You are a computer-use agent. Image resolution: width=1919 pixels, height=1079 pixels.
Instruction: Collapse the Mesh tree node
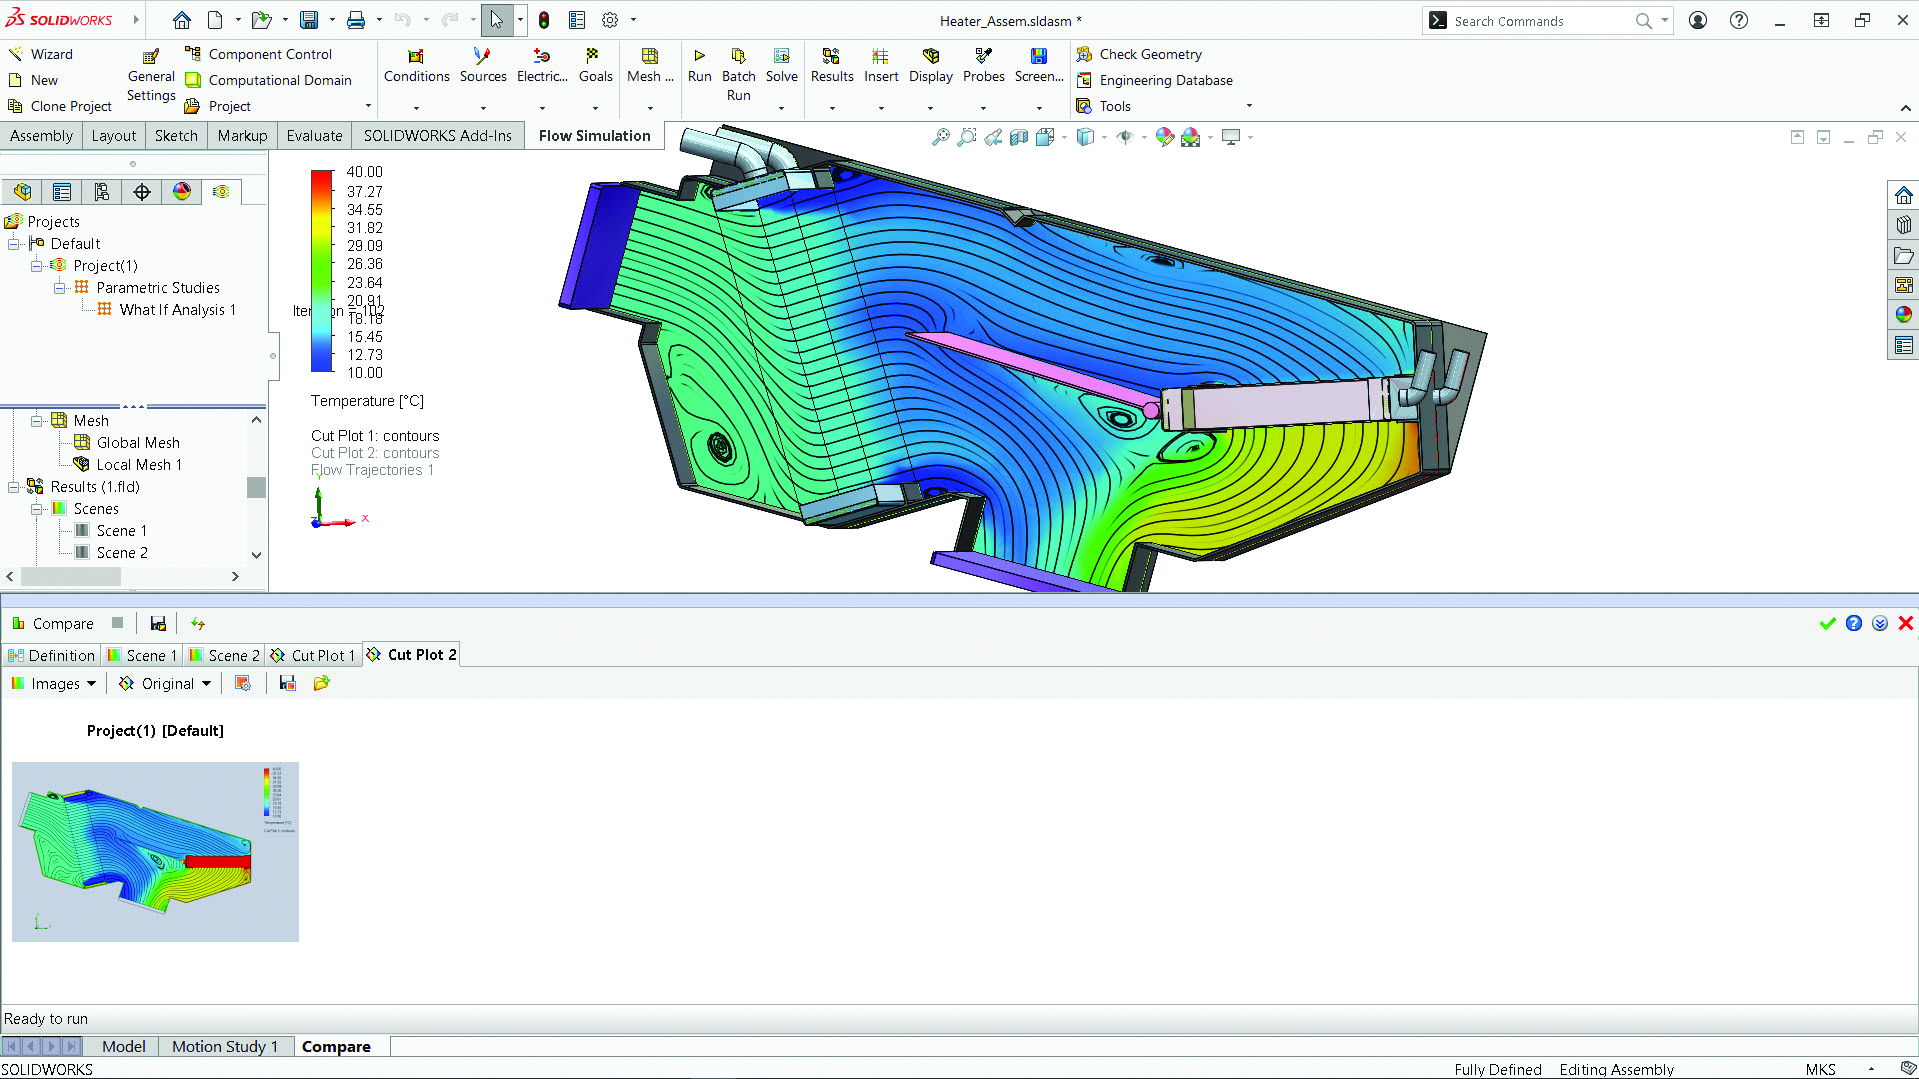click(x=36, y=421)
